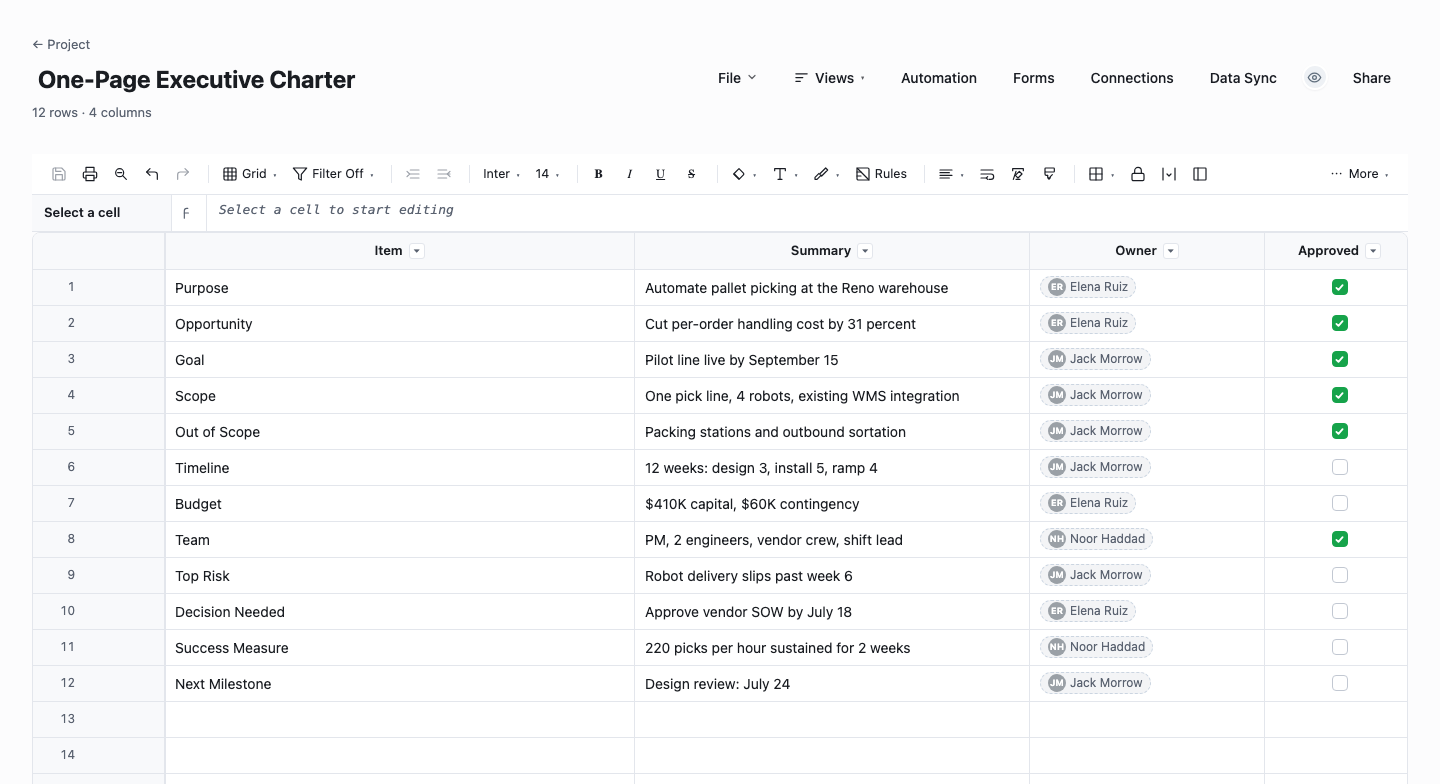Uncheck Approved for Scope row
The width and height of the screenshot is (1440, 784).
[x=1340, y=395]
